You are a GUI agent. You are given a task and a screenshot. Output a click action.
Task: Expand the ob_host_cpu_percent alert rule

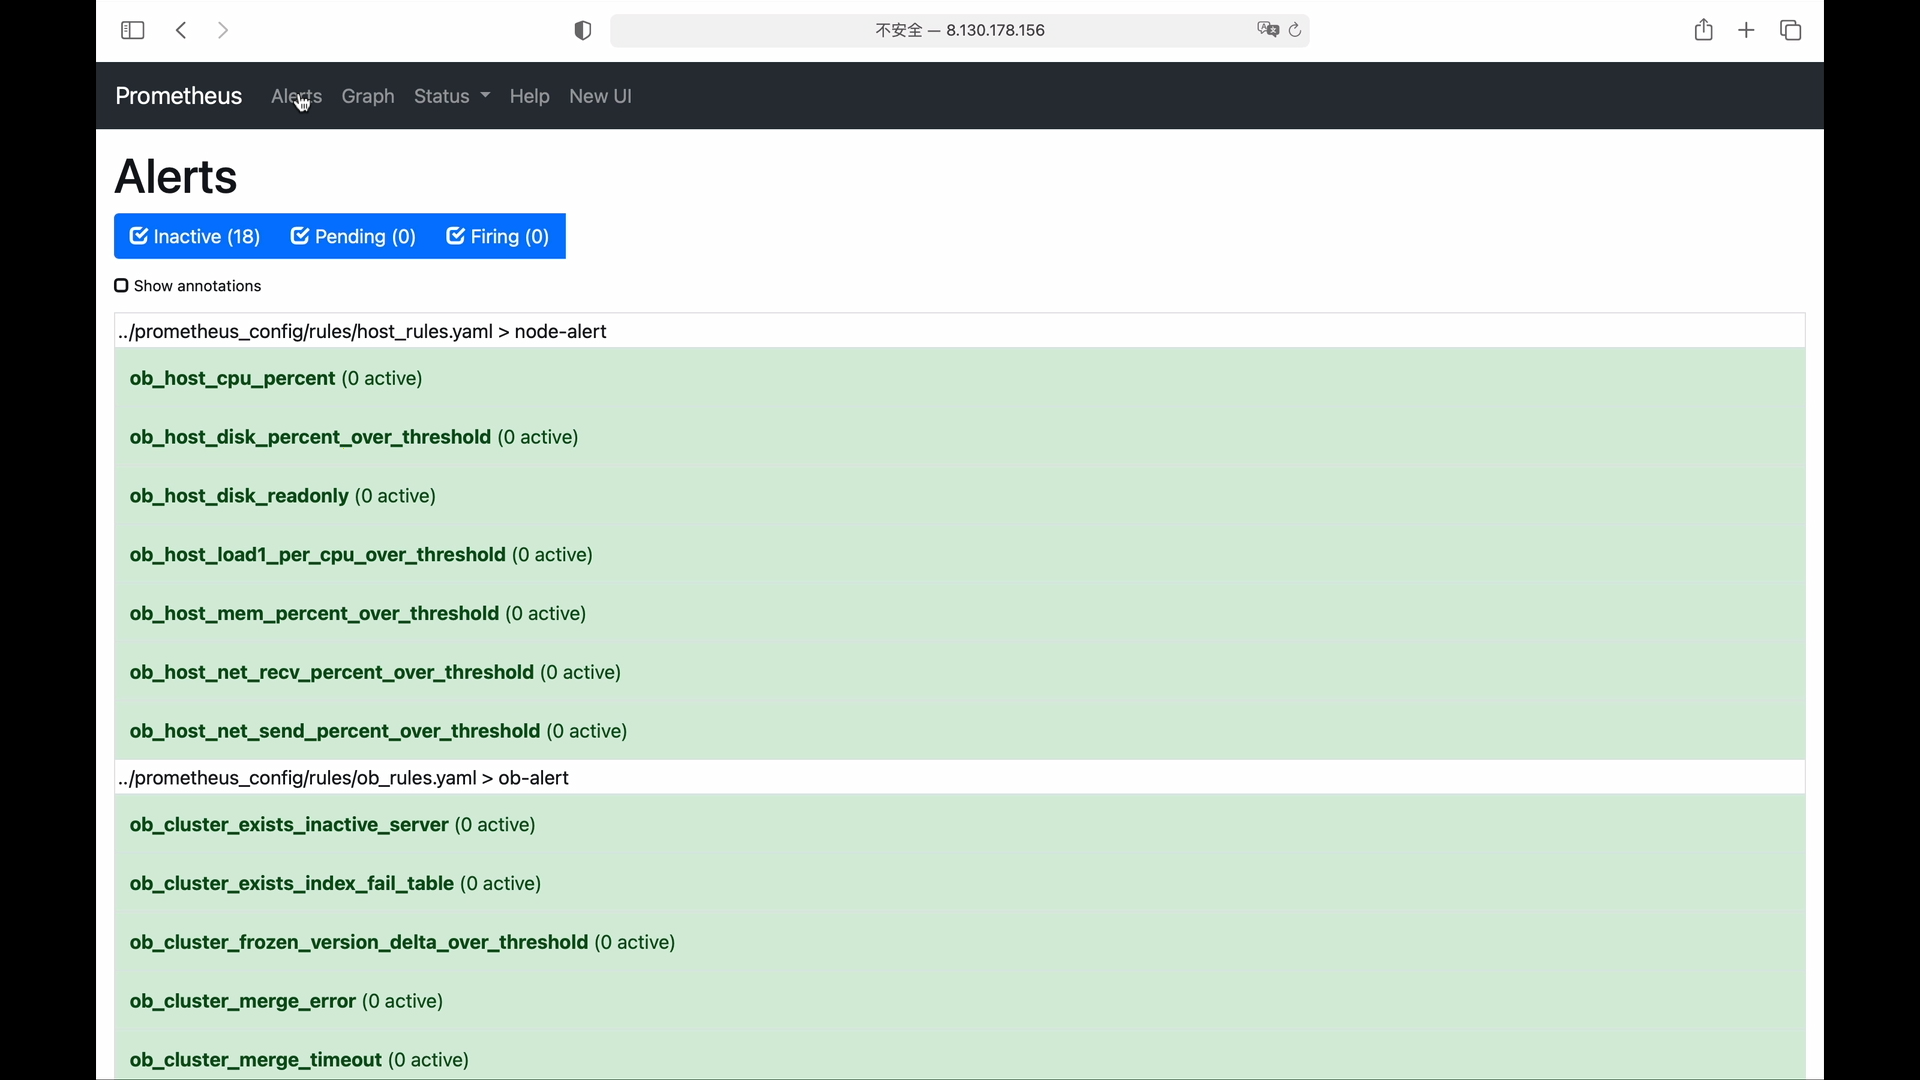tap(232, 379)
